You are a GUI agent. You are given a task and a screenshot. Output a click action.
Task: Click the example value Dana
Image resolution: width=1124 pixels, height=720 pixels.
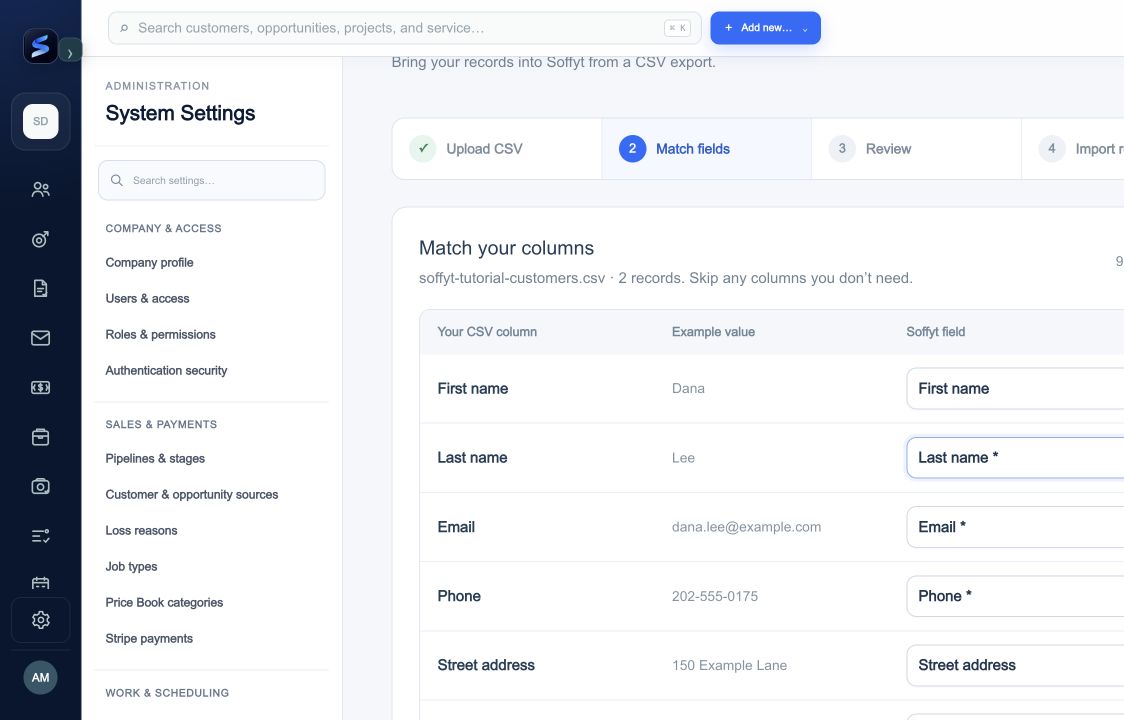[x=688, y=388]
